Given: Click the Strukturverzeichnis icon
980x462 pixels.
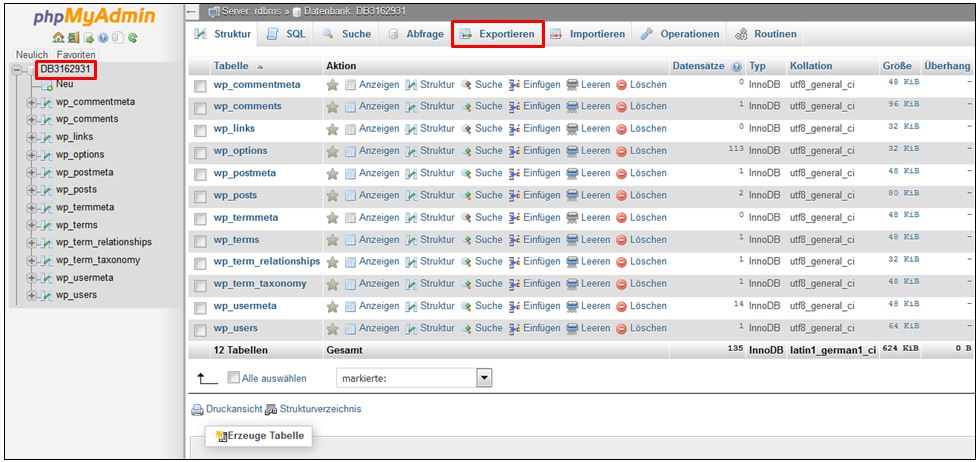Looking at the screenshot, I should pos(271,410).
